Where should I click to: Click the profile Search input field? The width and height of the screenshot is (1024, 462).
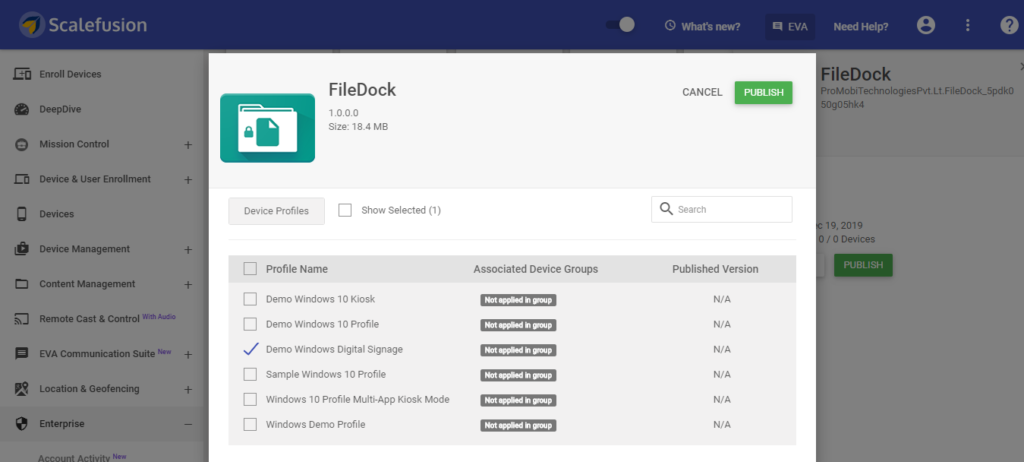722,209
